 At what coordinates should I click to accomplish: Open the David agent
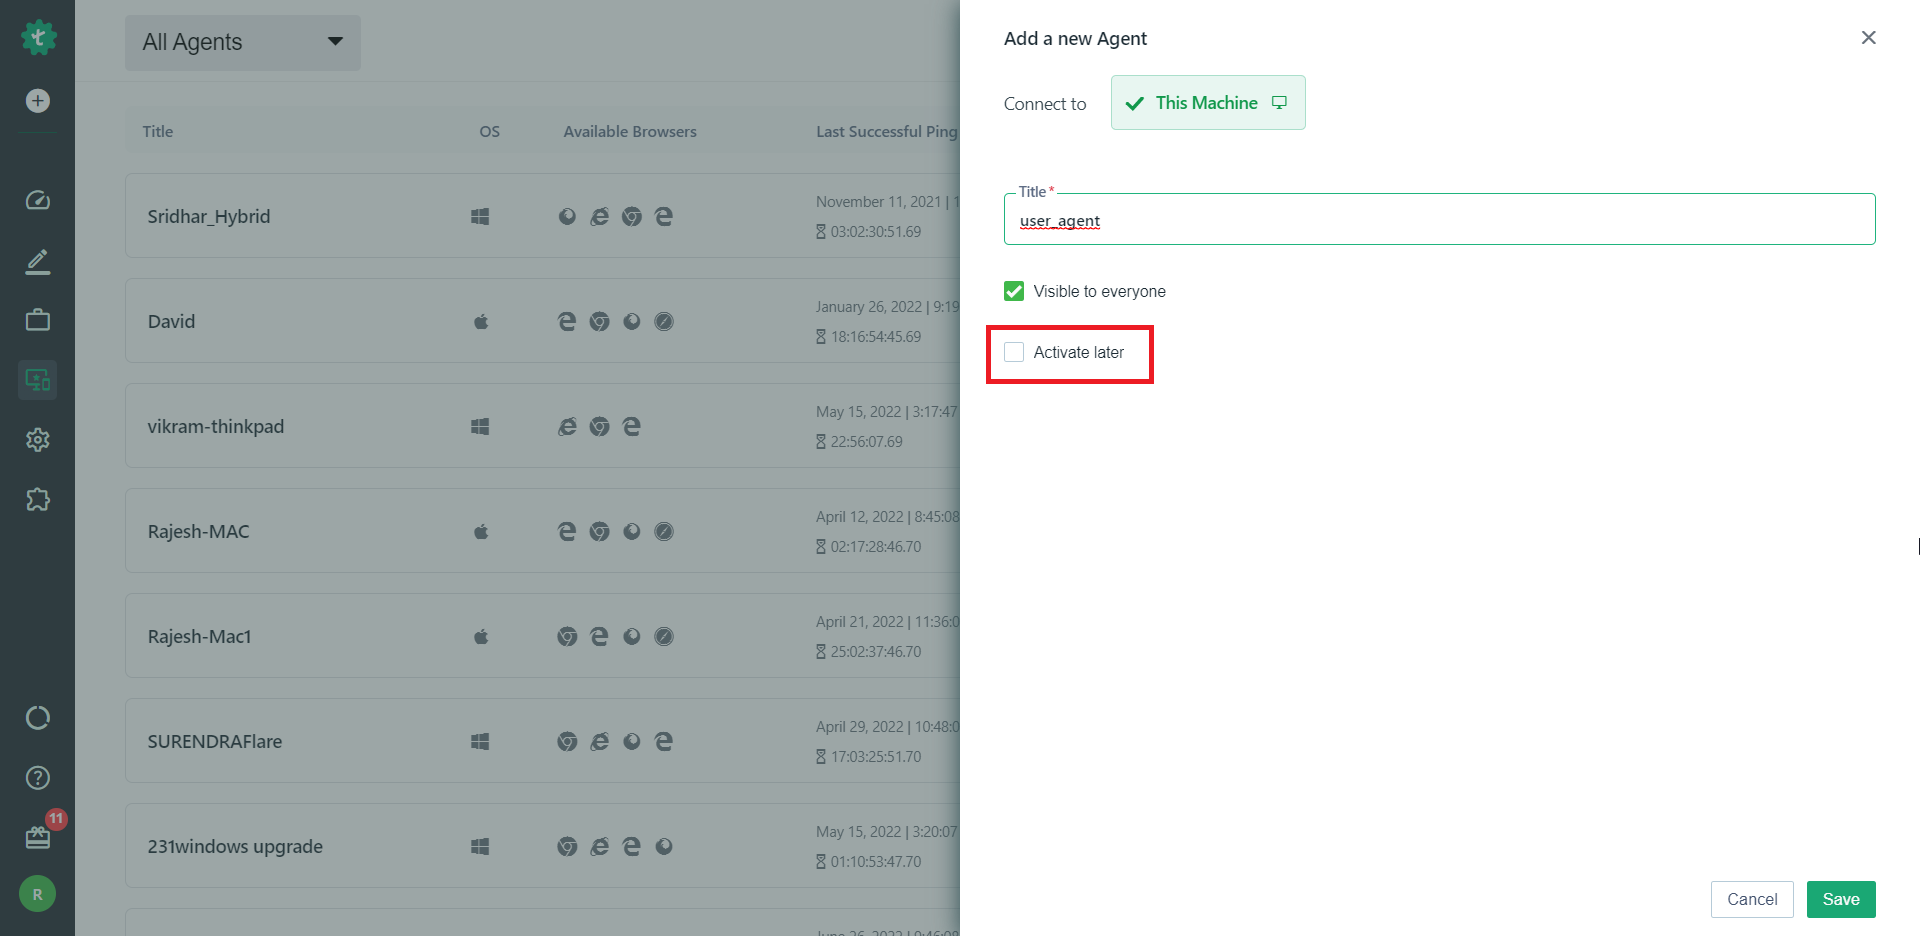pos(171,321)
